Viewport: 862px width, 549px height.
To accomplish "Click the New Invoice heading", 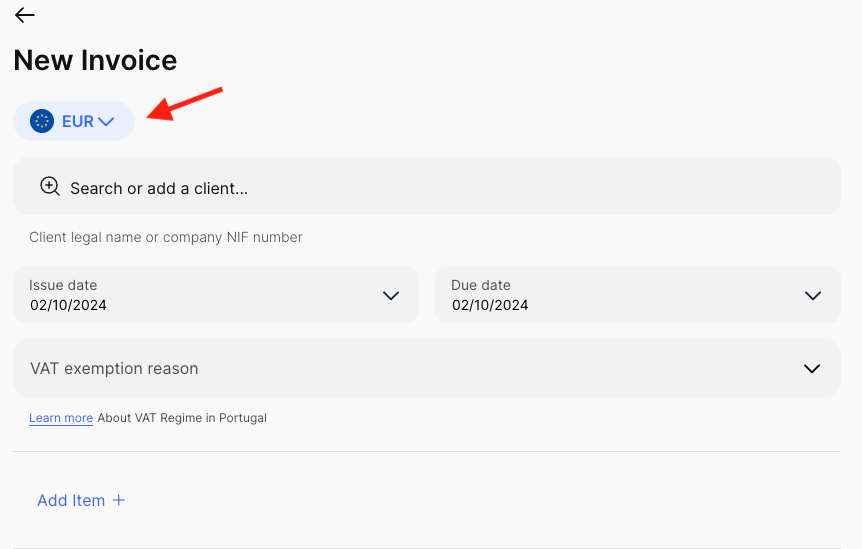I will click(x=95, y=60).
